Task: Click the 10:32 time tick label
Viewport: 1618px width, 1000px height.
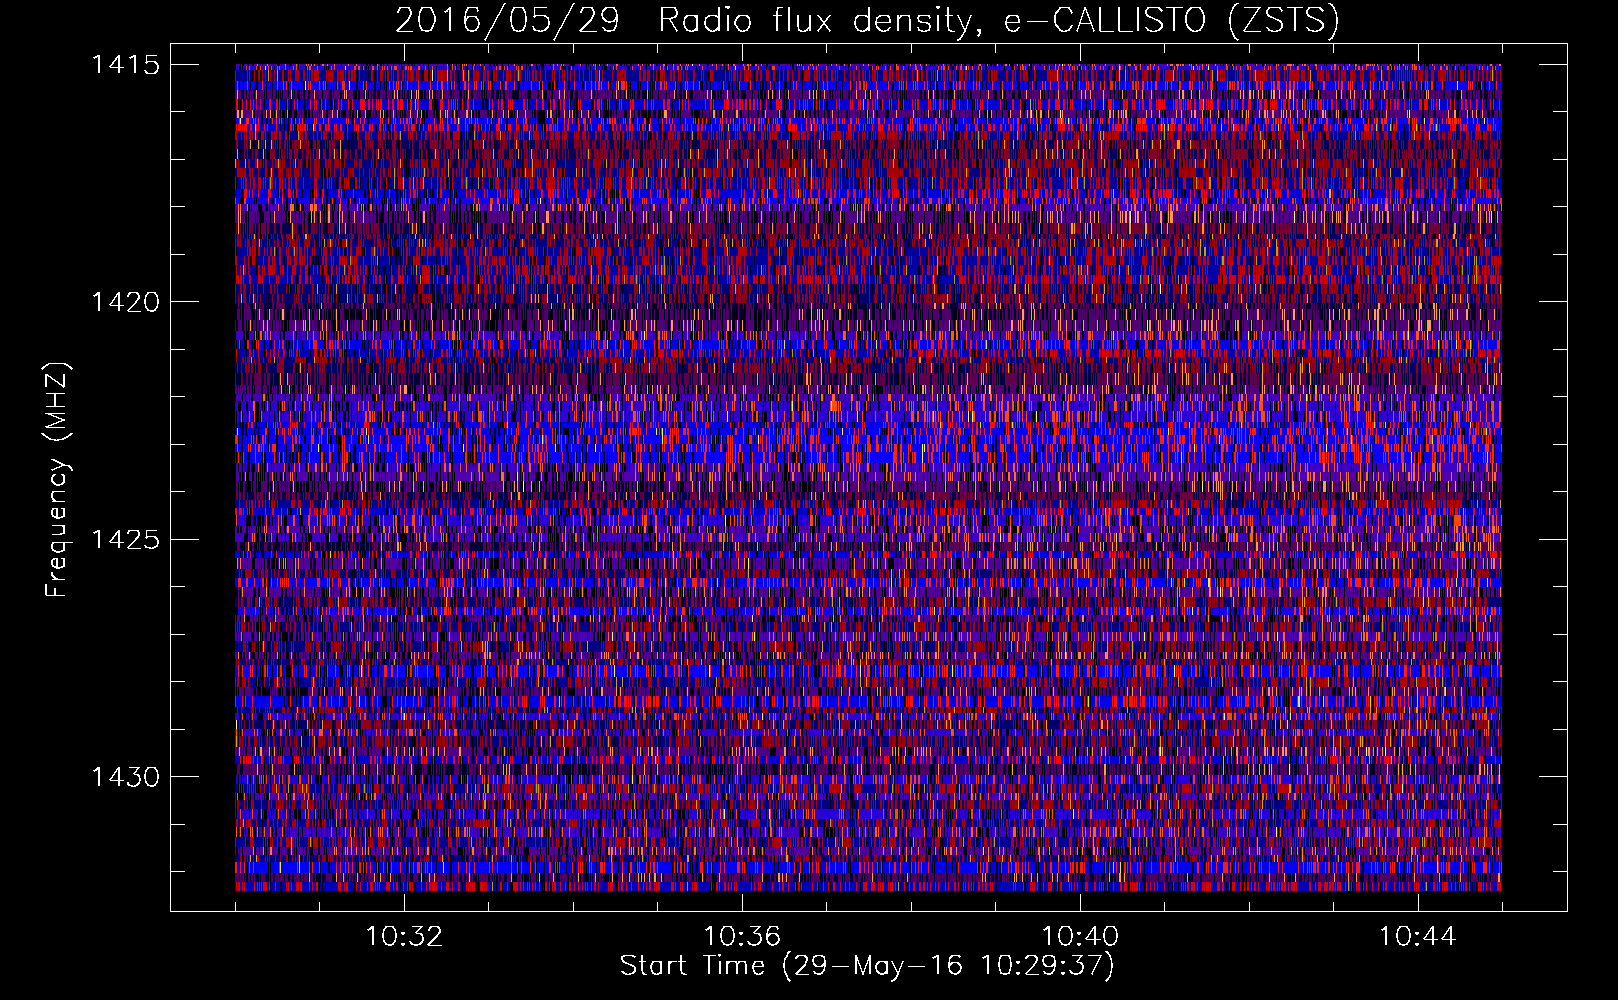Action: coord(404,937)
